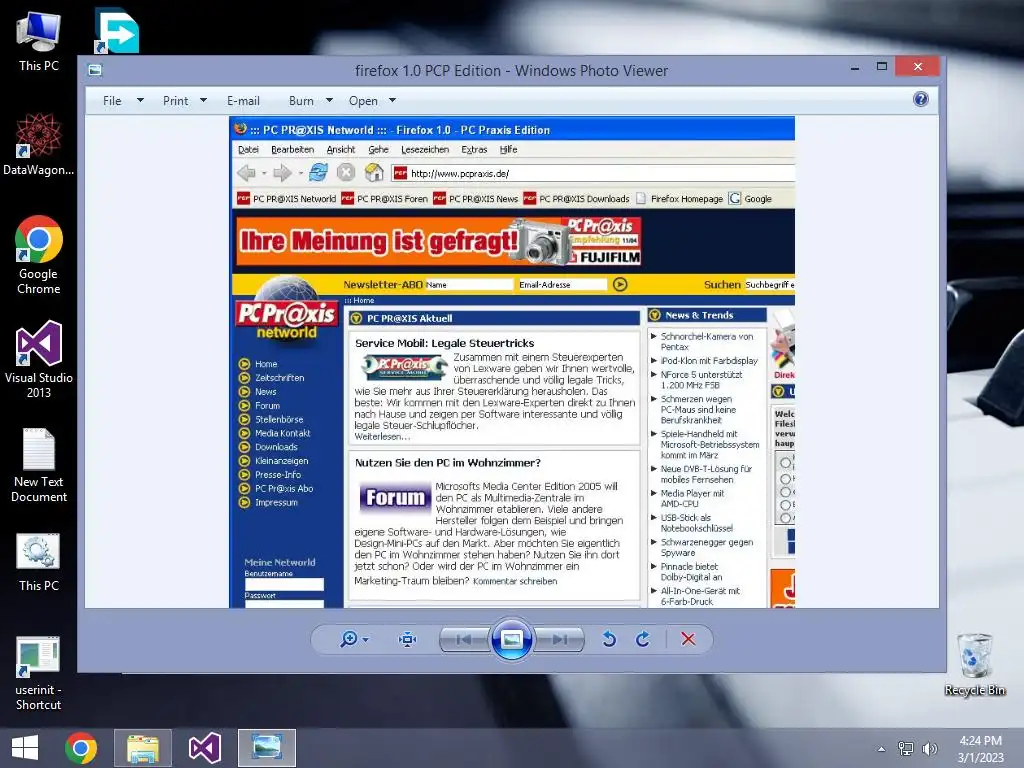Select the blue arrow shortcut desktop icon

117,31
